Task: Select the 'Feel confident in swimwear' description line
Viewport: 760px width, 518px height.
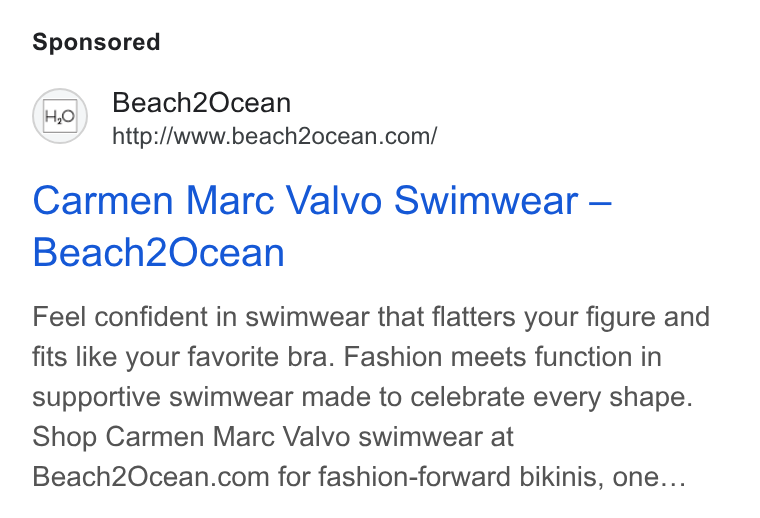Action: (371, 317)
